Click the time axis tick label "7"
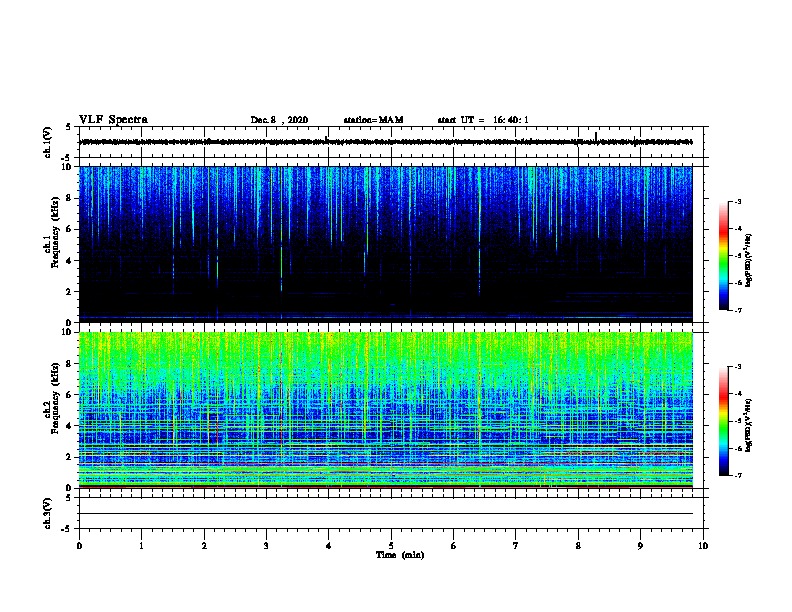Image resolution: width=792 pixels, height=612 pixels. 516,546
